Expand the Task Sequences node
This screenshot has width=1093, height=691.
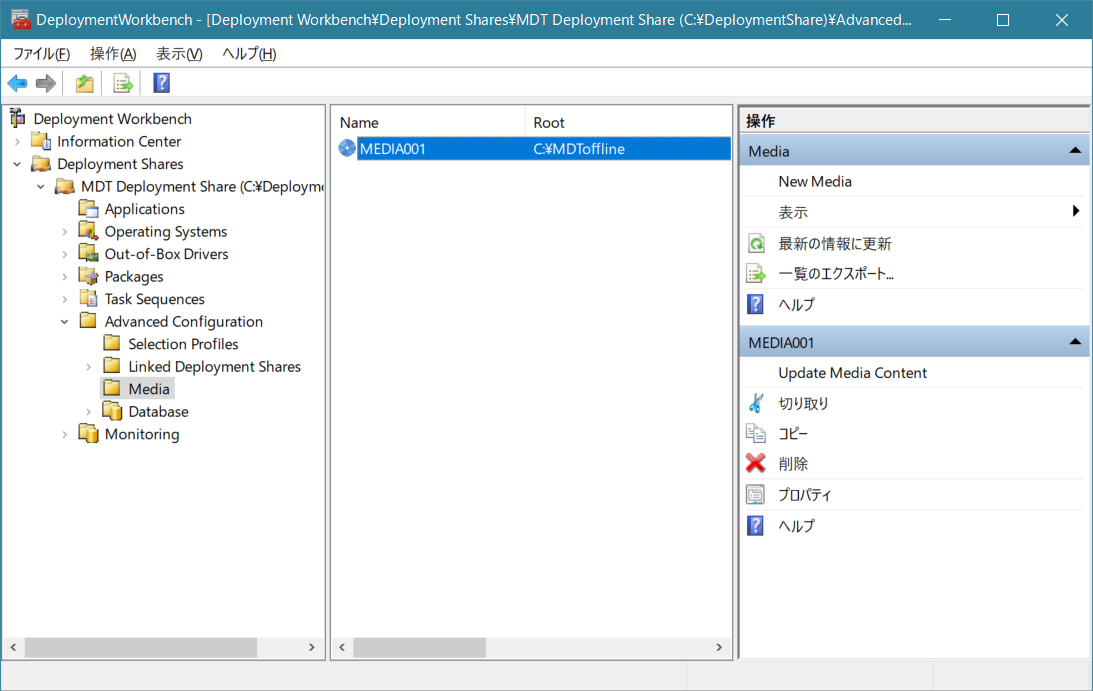click(65, 299)
